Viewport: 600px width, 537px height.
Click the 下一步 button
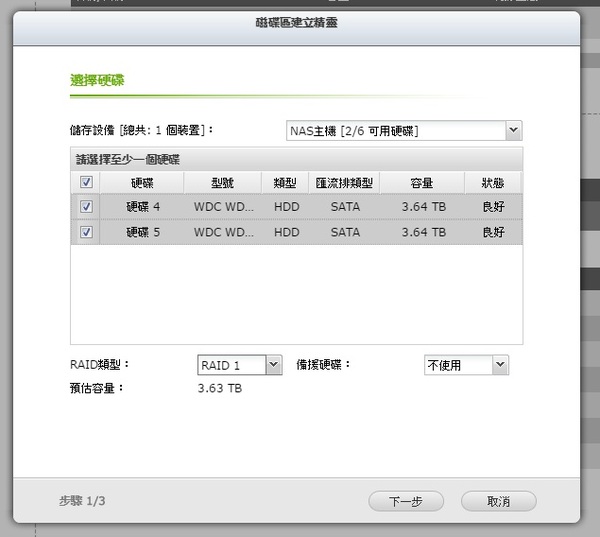click(x=405, y=500)
